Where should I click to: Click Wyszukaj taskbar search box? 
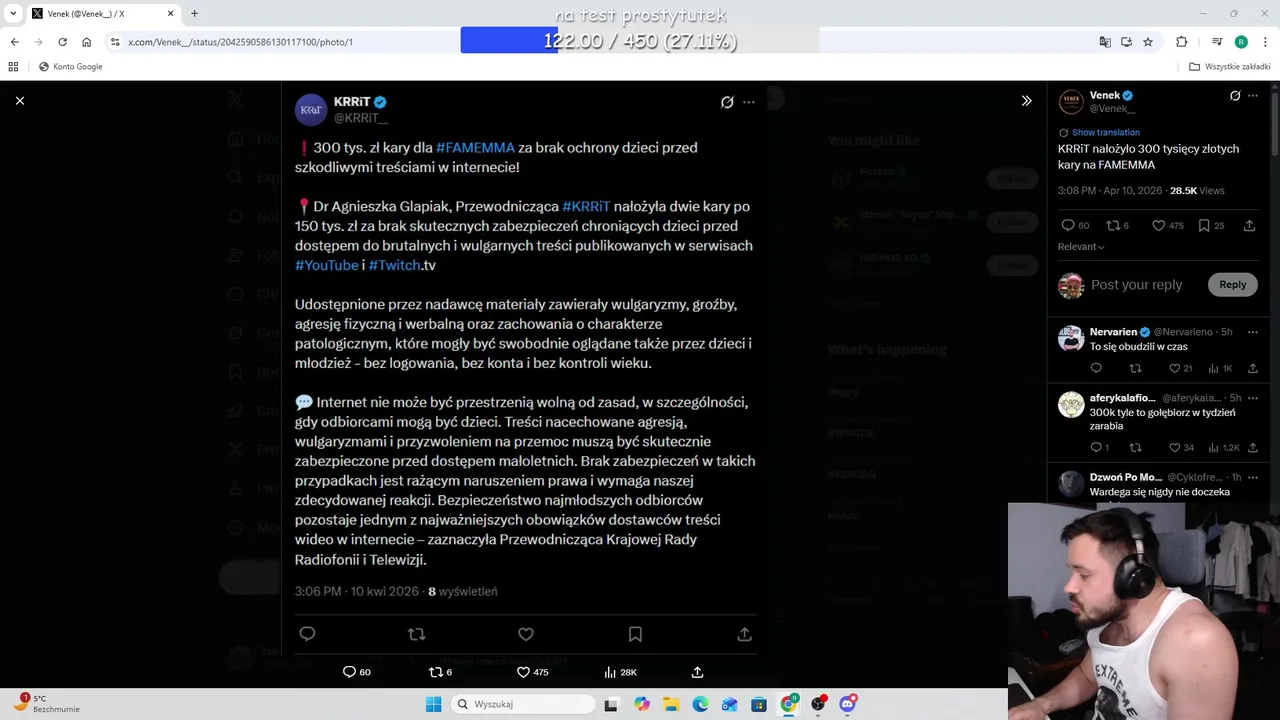click(x=521, y=704)
